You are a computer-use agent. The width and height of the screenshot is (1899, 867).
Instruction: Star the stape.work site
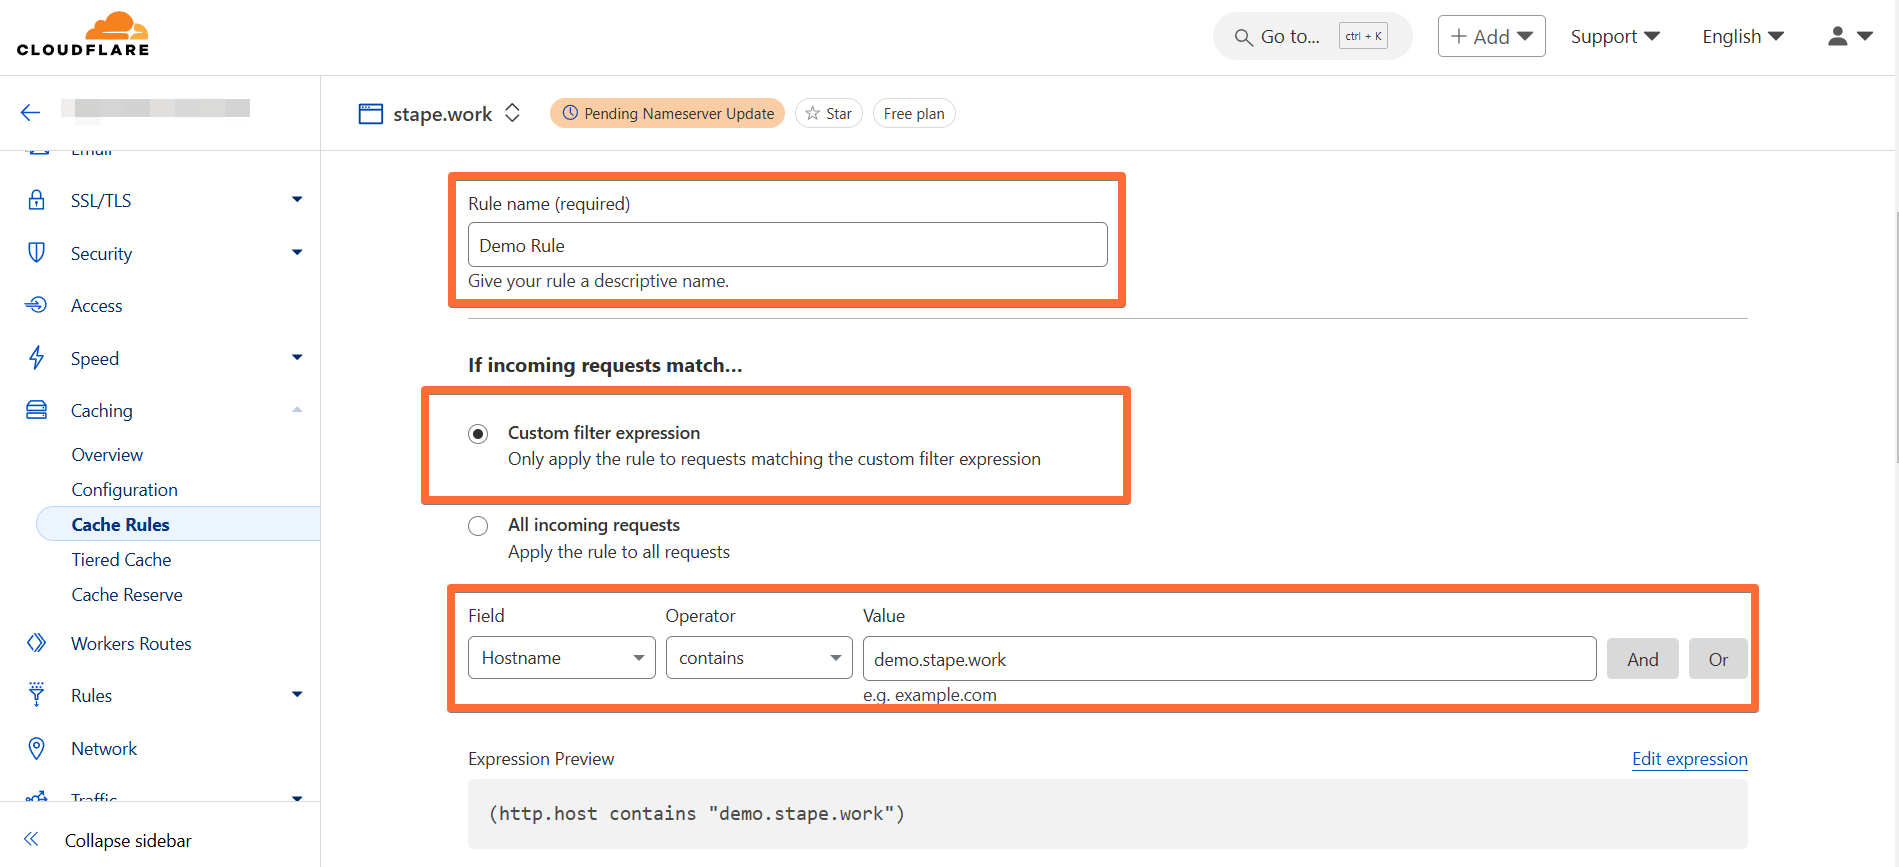829,113
